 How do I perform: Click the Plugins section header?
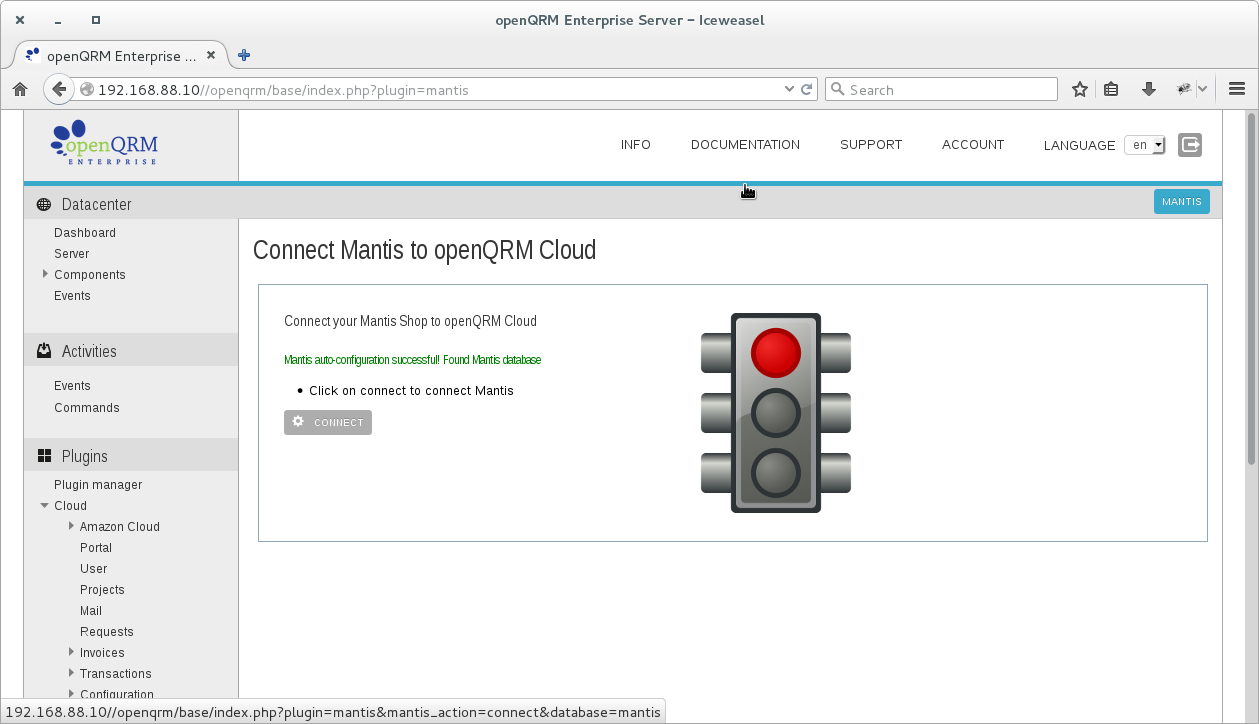click(x=131, y=456)
